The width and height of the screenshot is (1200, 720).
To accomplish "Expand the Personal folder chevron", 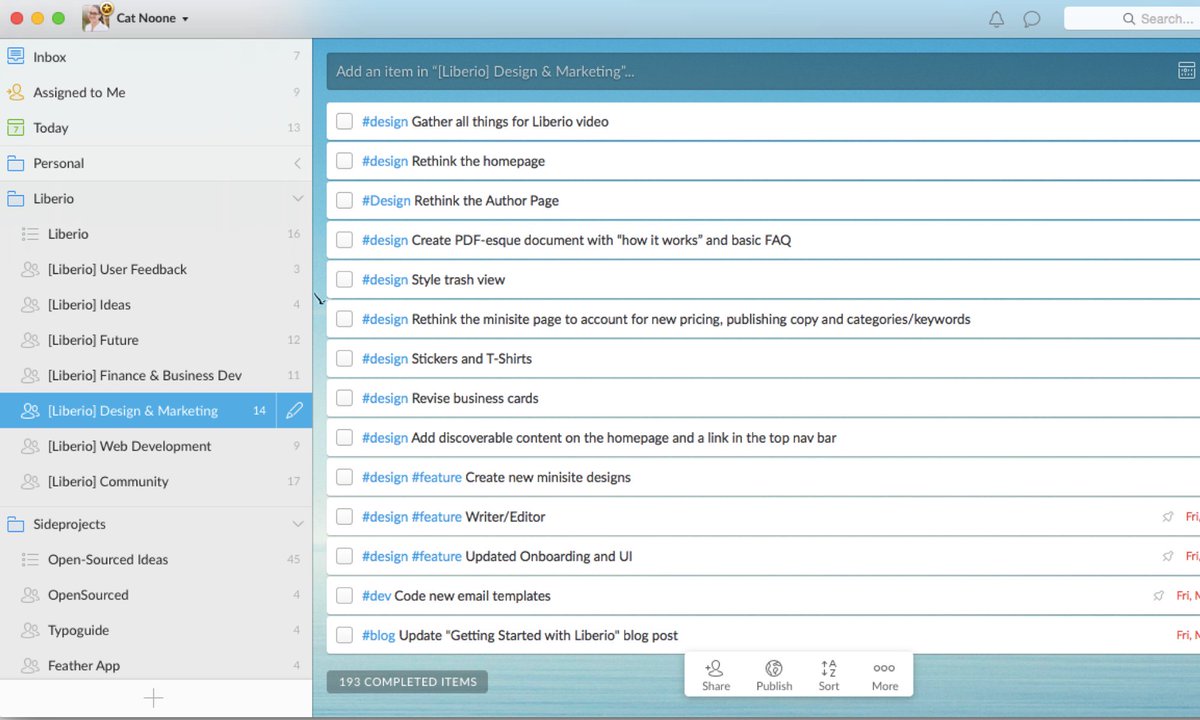I will coord(297,163).
